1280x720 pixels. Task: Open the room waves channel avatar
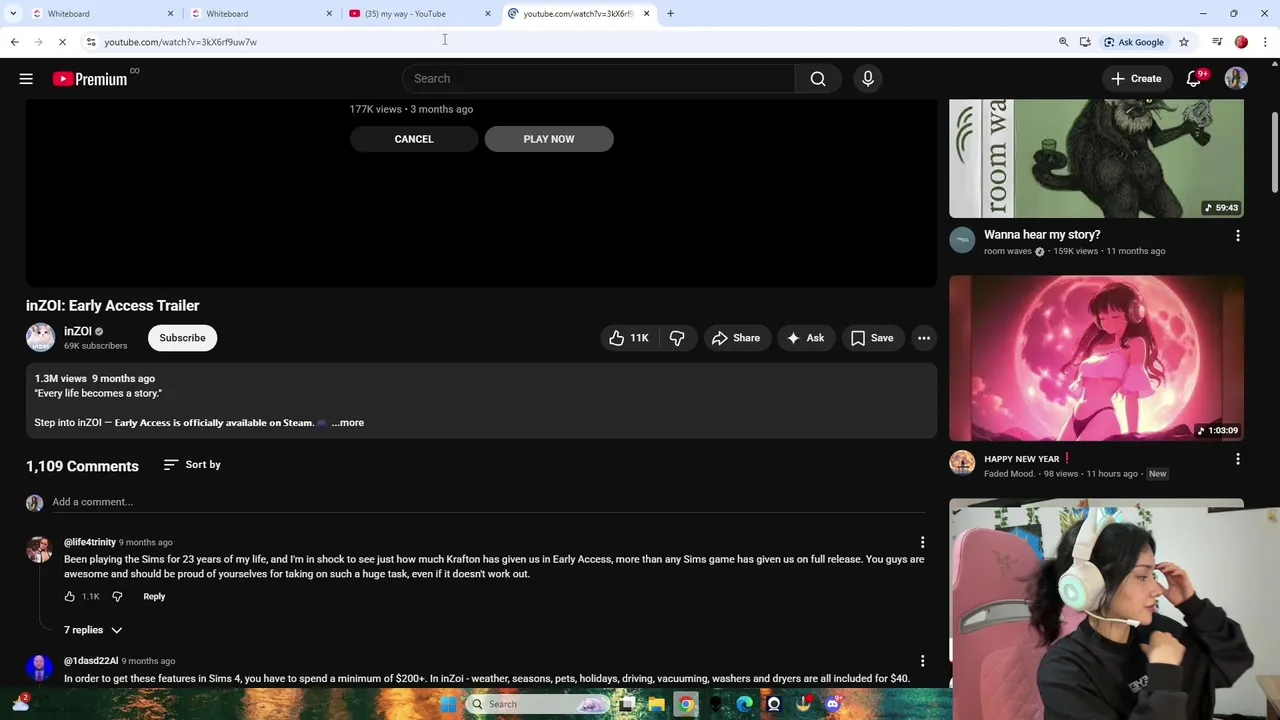[x=962, y=240]
